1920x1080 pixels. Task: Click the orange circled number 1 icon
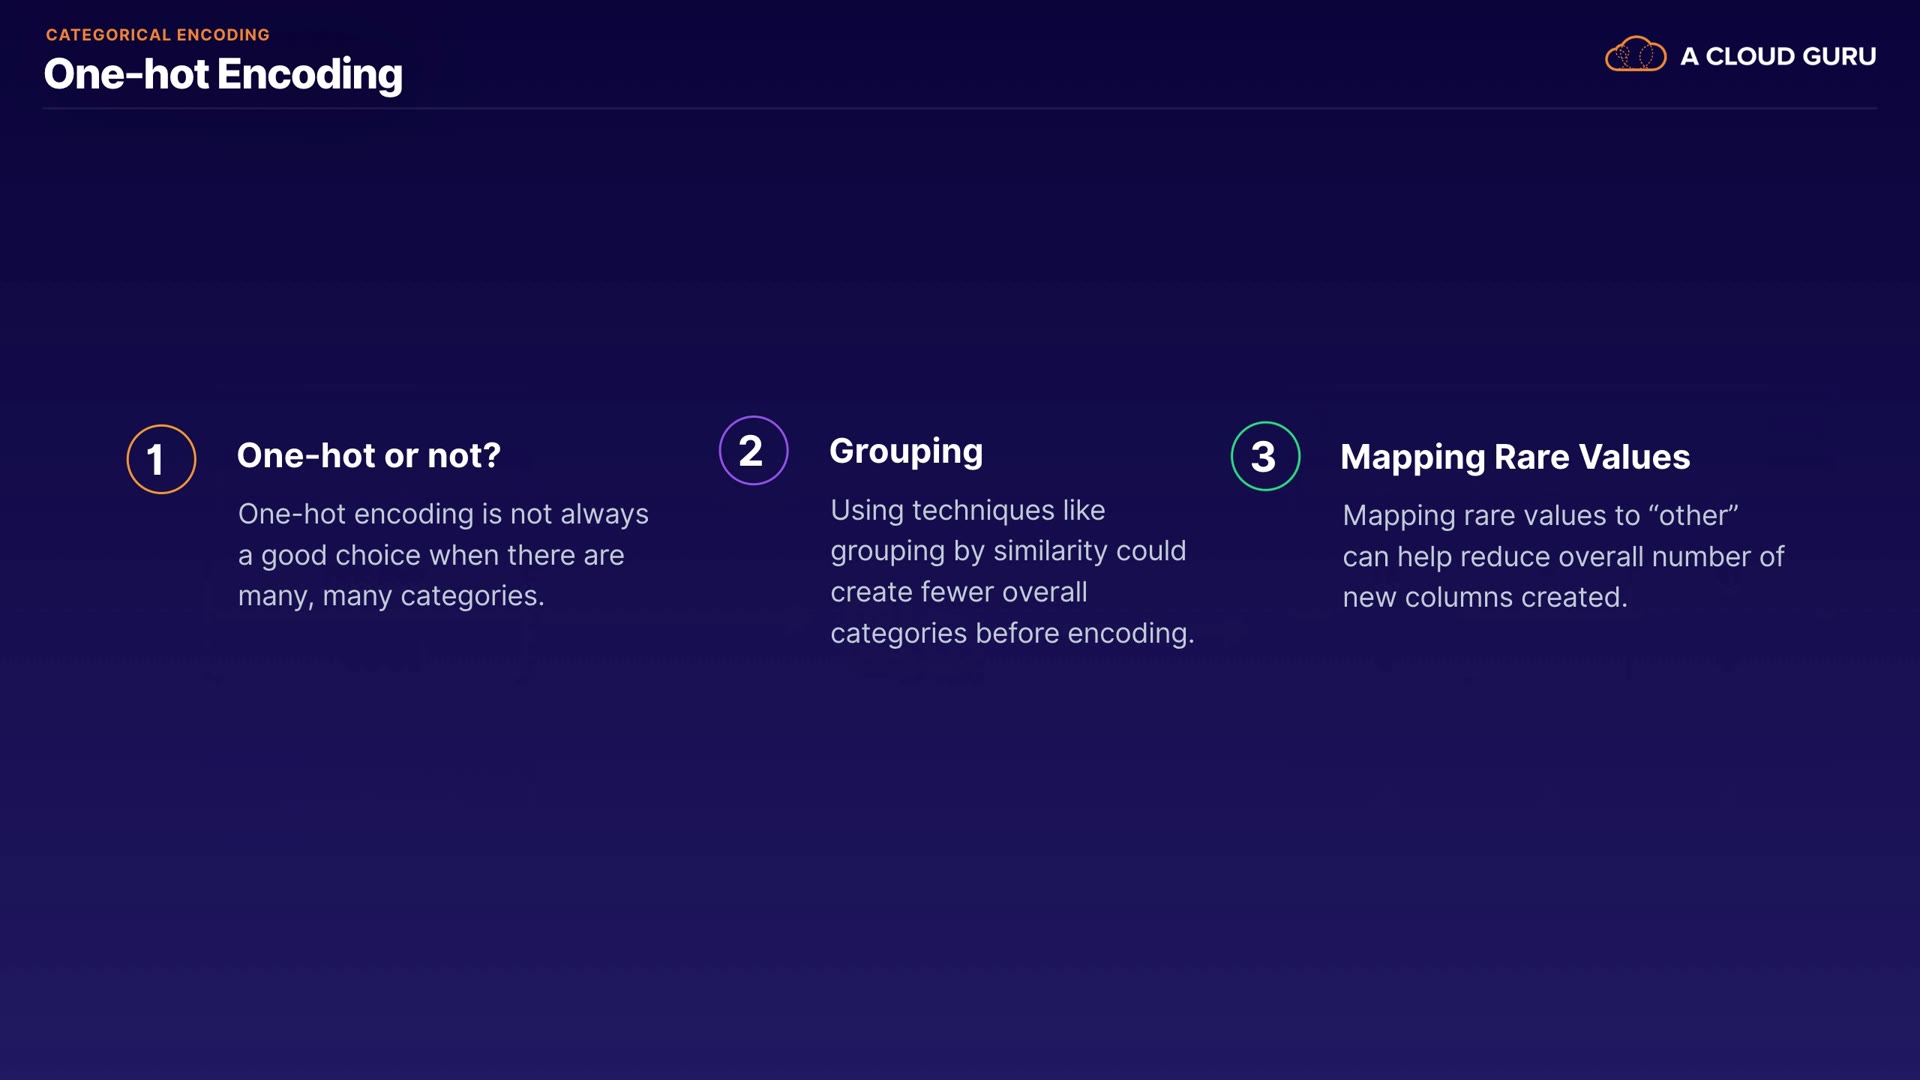pos(161,459)
